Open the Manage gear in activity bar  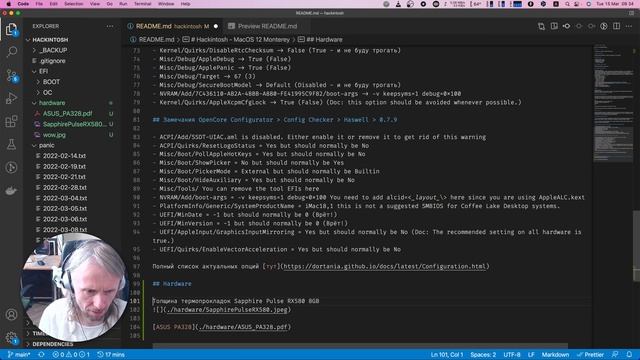click(11, 338)
